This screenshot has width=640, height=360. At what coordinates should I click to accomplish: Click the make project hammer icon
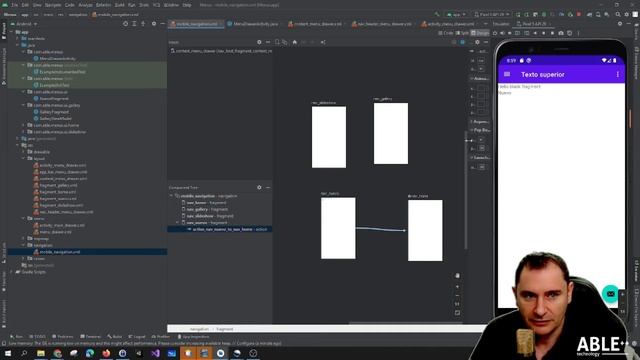(x=437, y=15)
